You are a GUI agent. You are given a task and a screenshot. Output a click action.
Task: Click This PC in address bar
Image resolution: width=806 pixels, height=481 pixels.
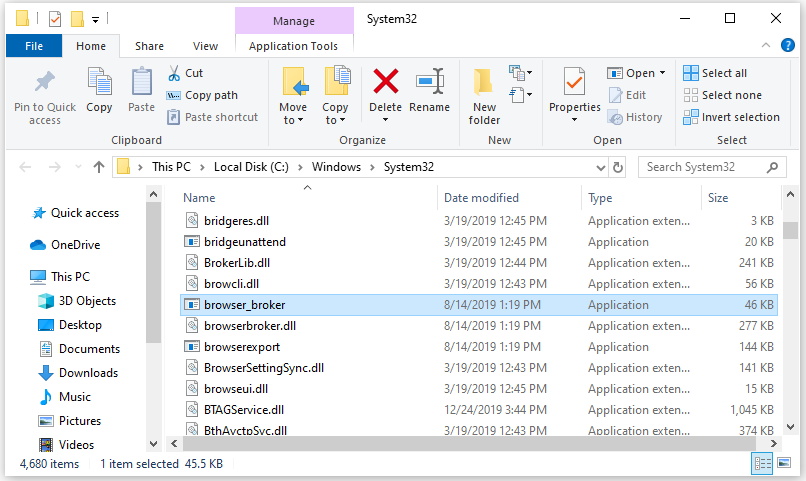171,167
